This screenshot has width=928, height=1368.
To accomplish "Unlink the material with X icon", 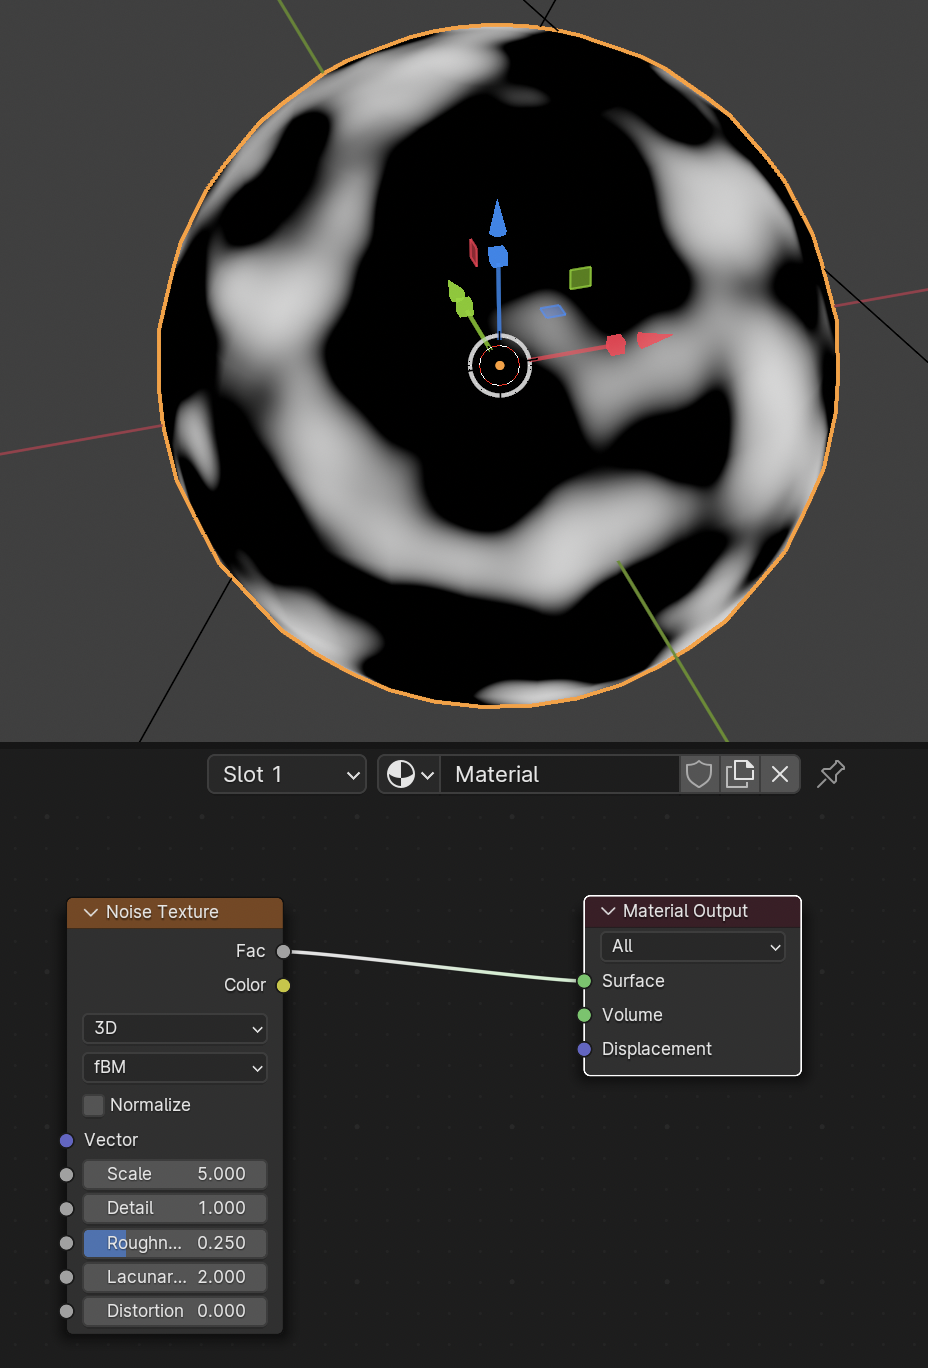I will (780, 774).
